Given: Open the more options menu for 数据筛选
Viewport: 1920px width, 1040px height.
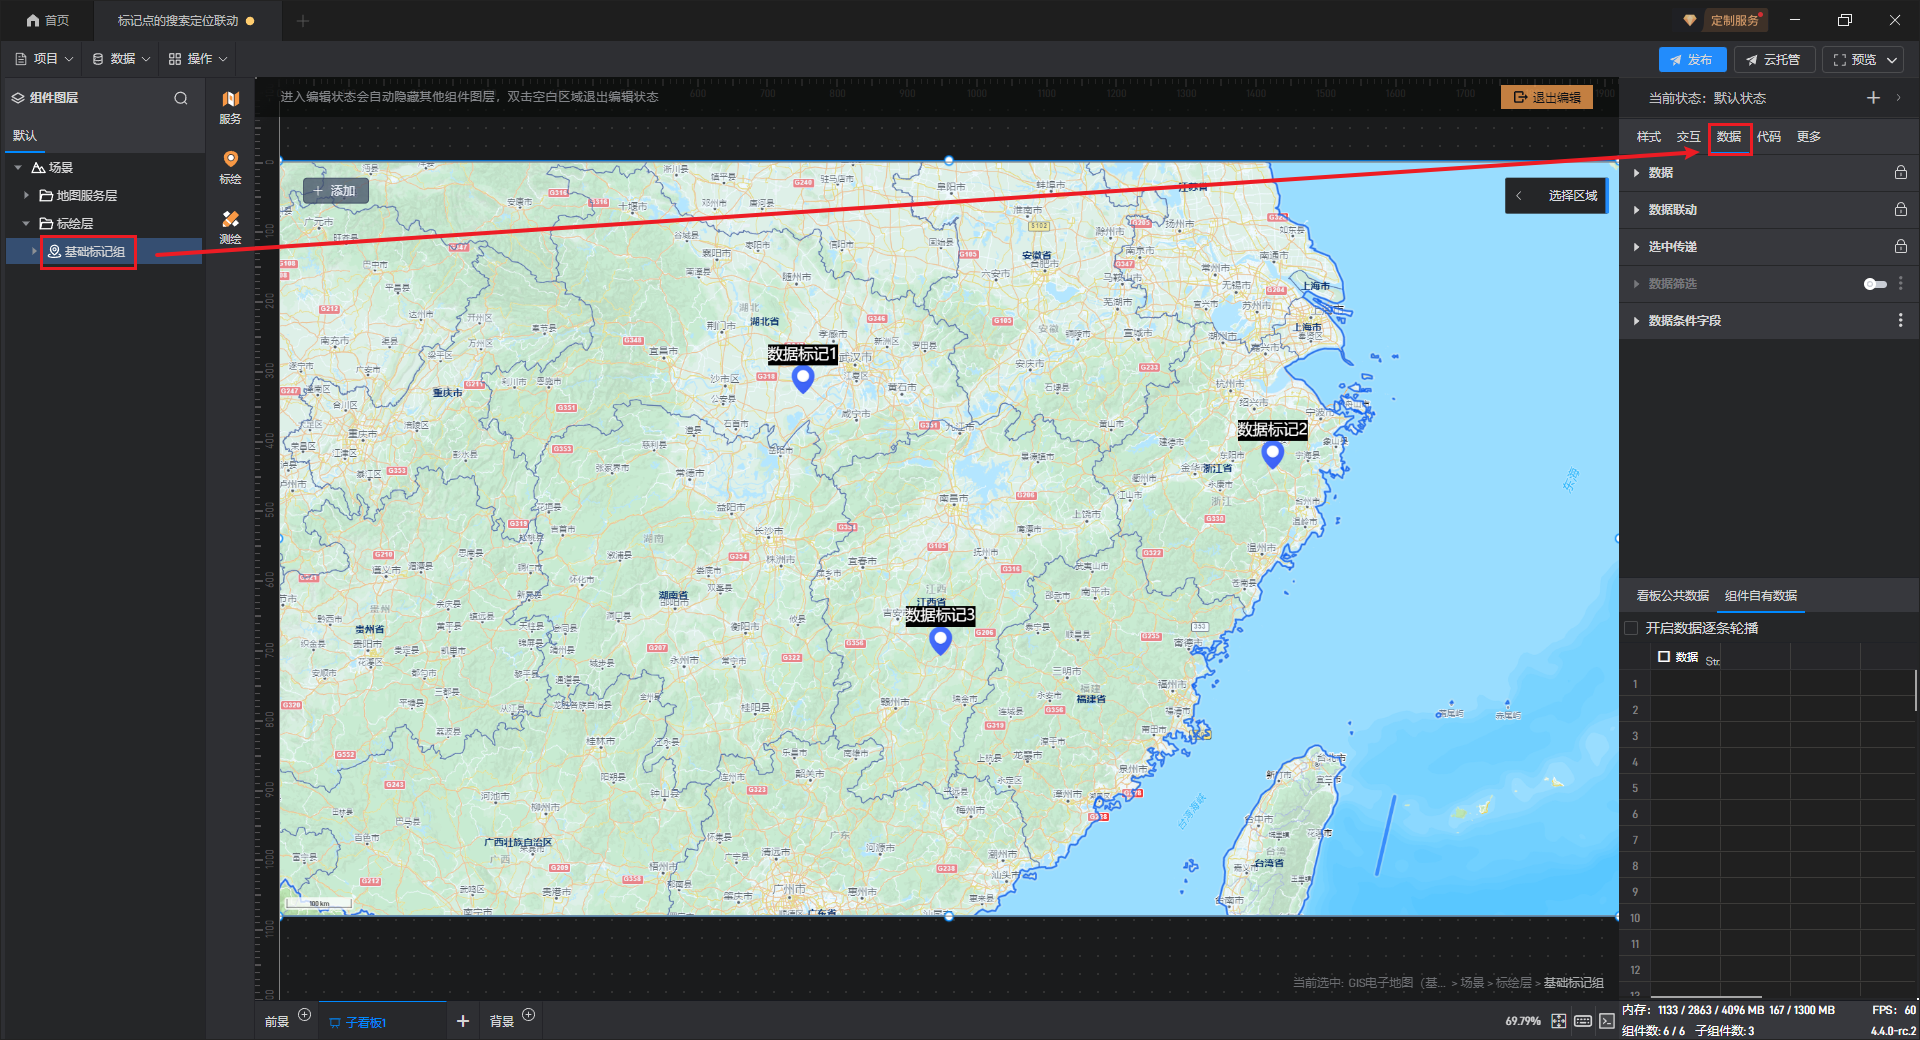Looking at the screenshot, I should 1900,284.
